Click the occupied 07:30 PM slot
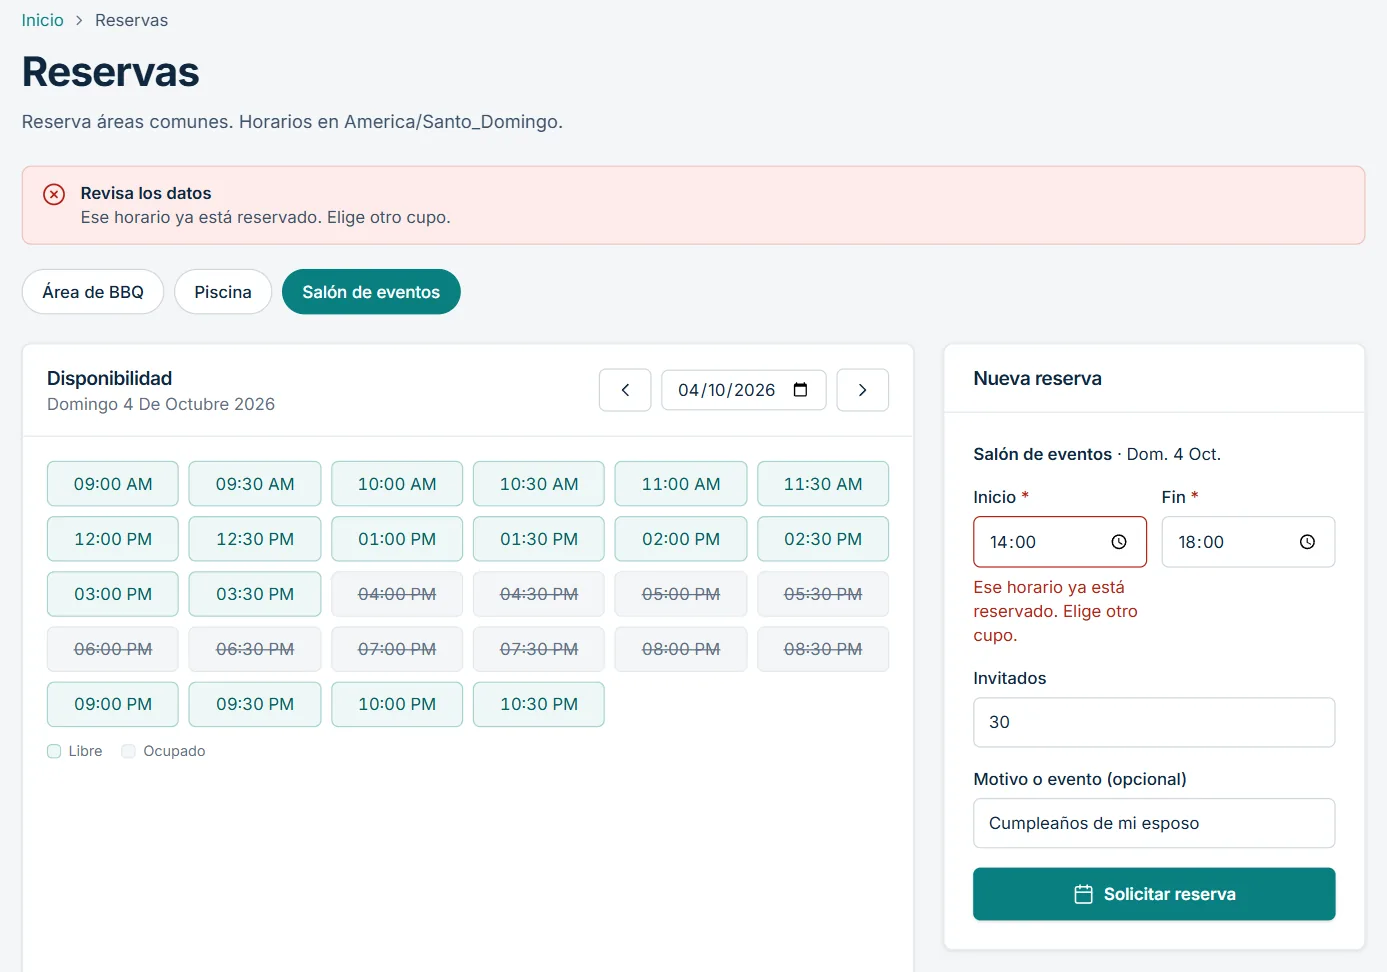The height and width of the screenshot is (972, 1387). tap(539, 649)
